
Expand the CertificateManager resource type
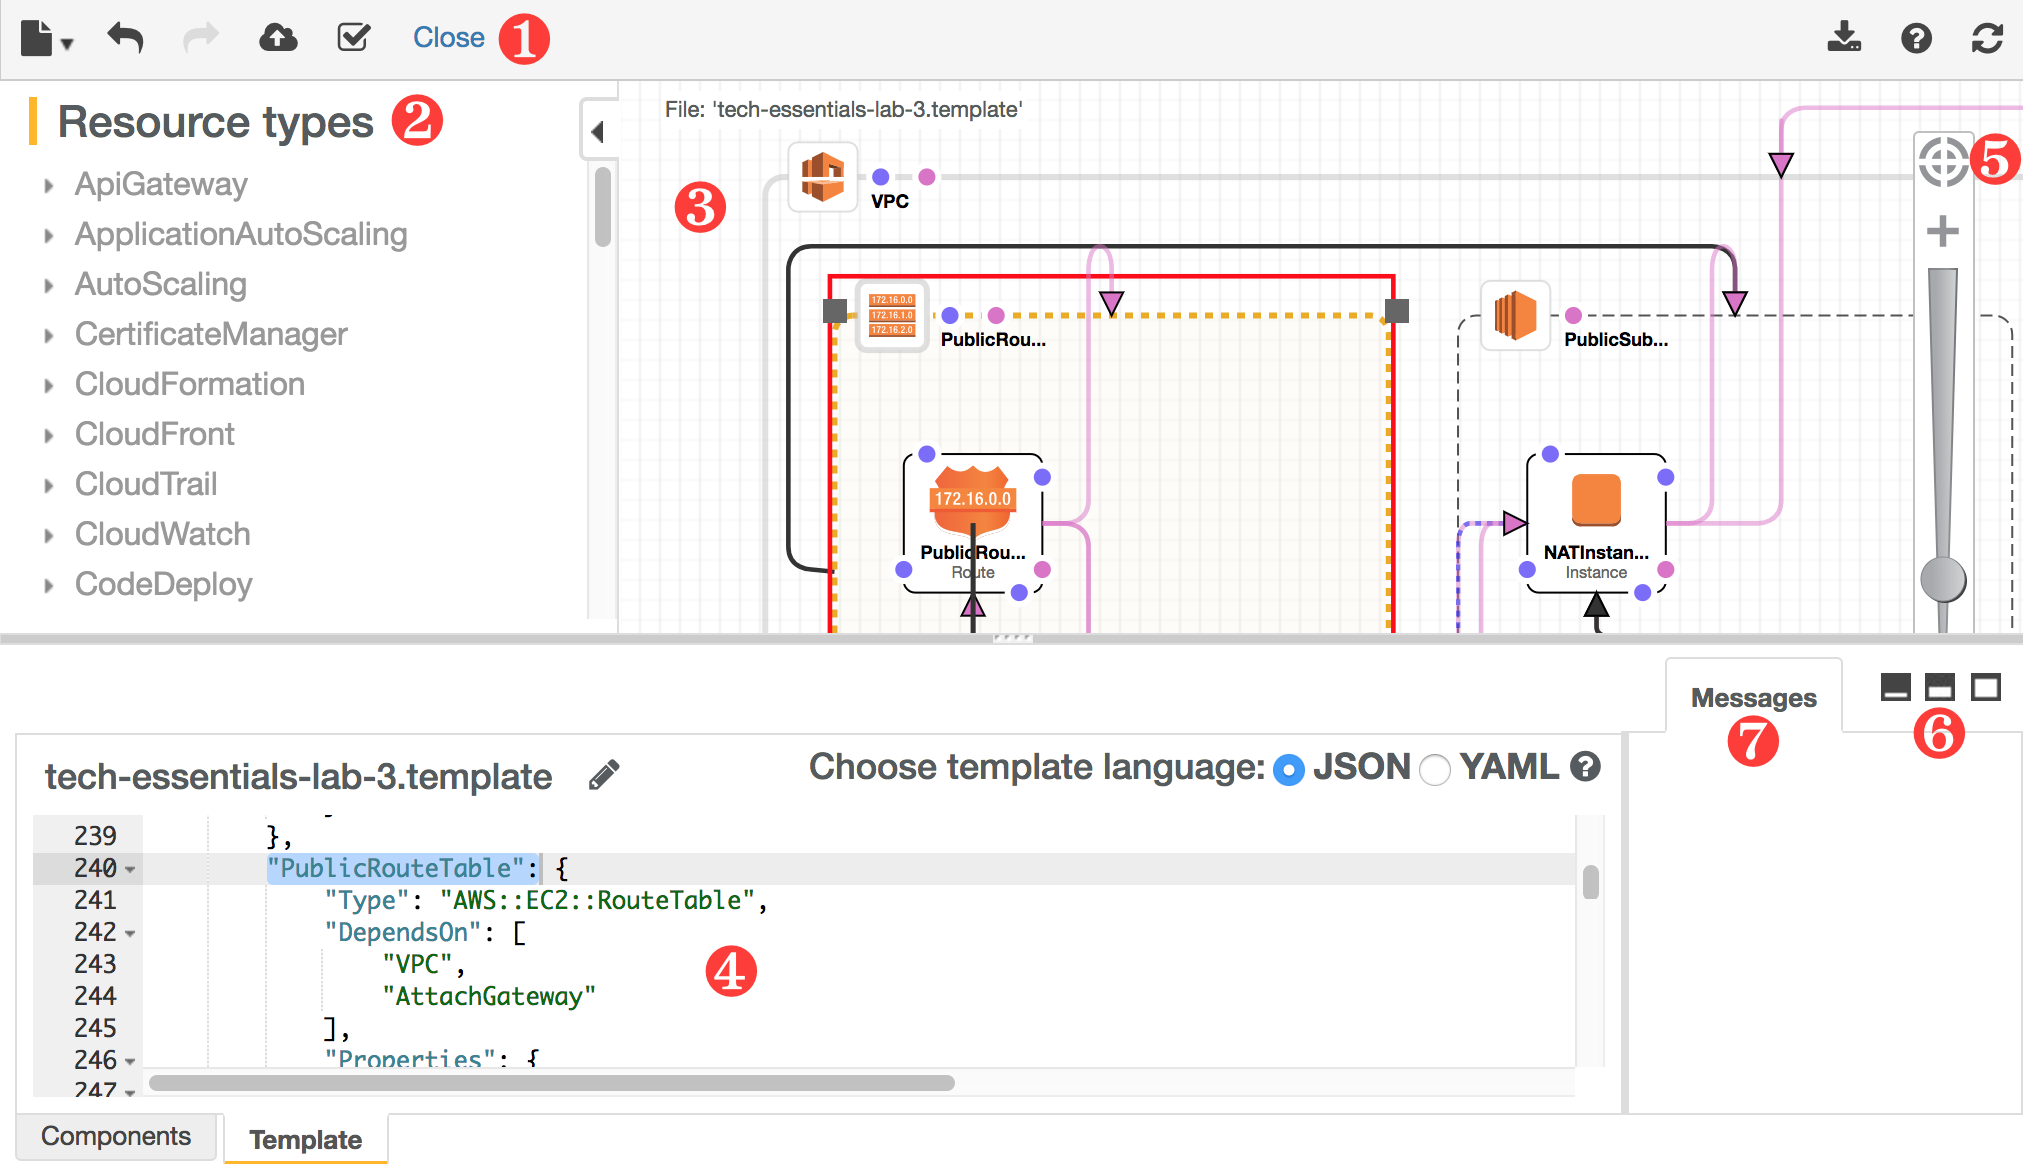[48, 335]
